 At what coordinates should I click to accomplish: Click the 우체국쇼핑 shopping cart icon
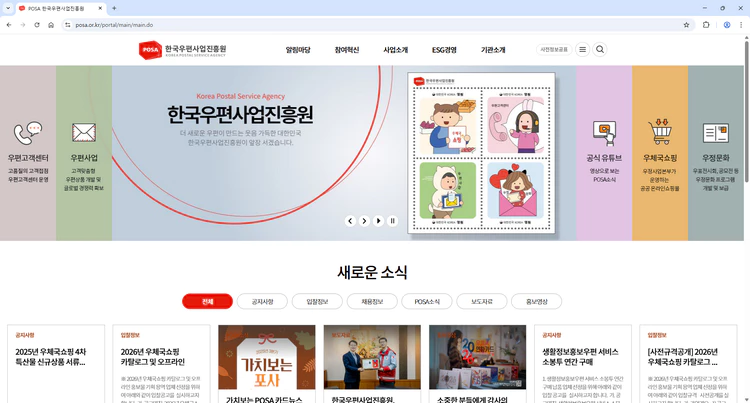click(x=659, y=132)
